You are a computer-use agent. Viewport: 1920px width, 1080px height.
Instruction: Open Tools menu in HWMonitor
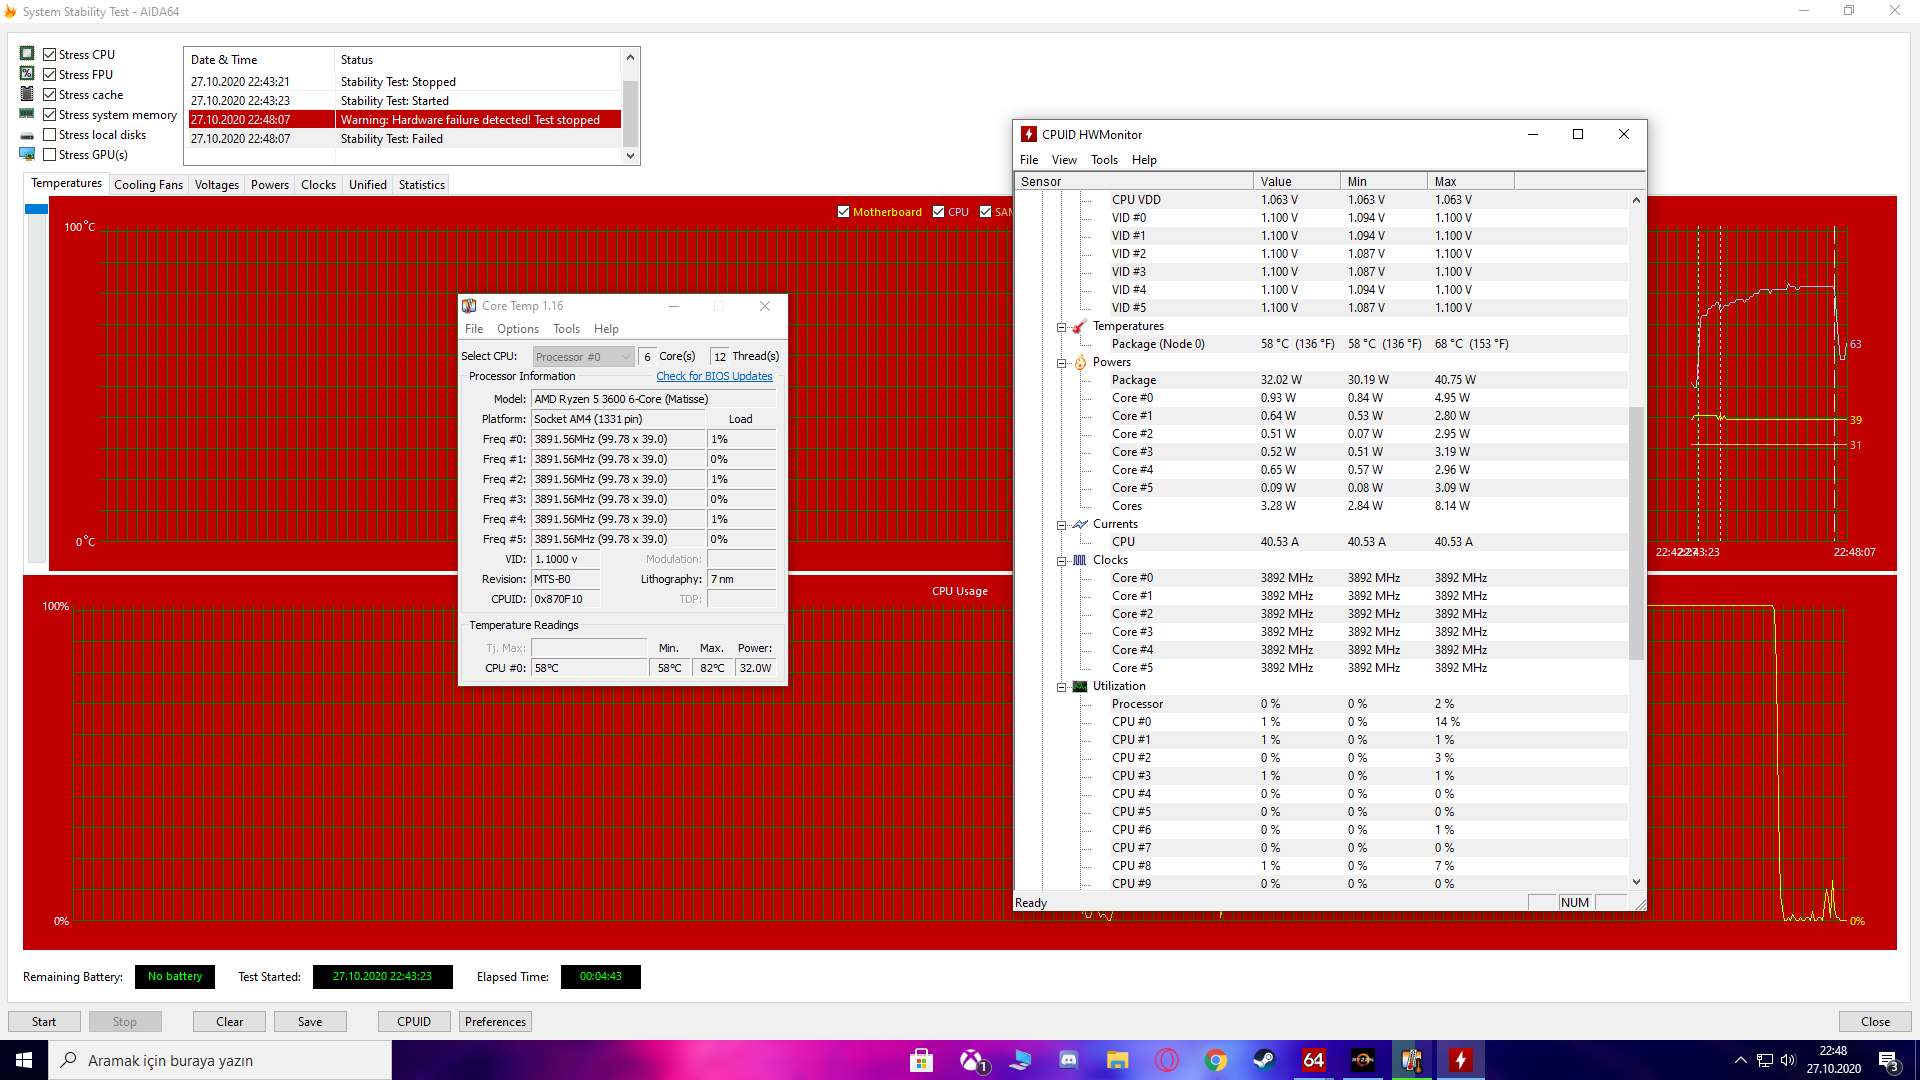1104,160
